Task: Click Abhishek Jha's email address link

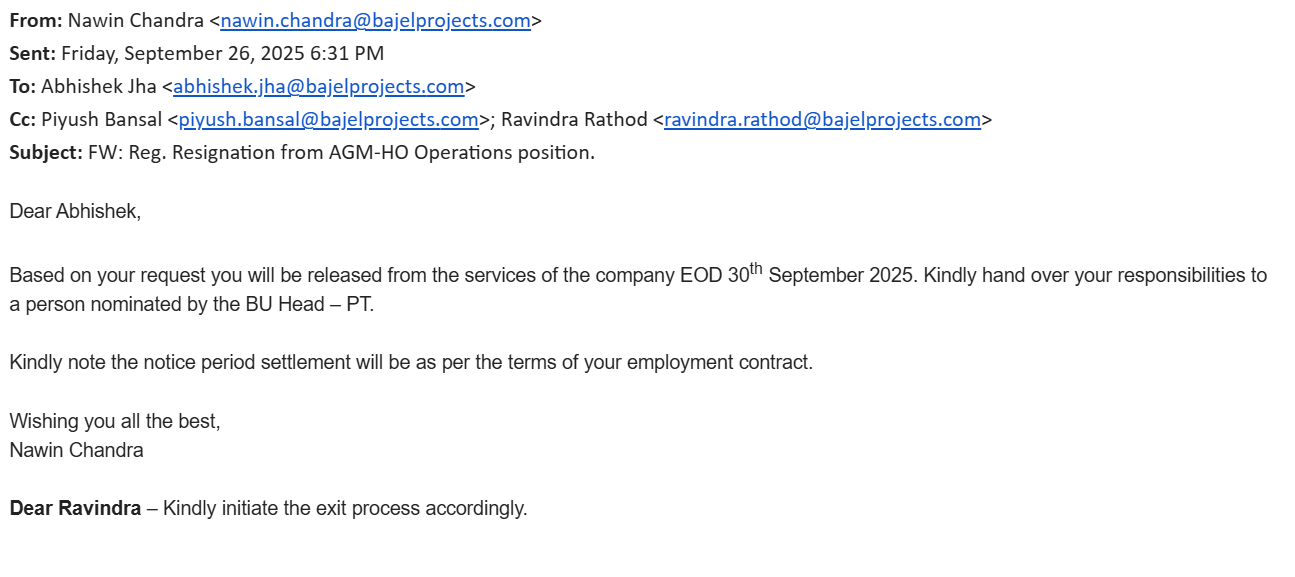Action: 318,86
